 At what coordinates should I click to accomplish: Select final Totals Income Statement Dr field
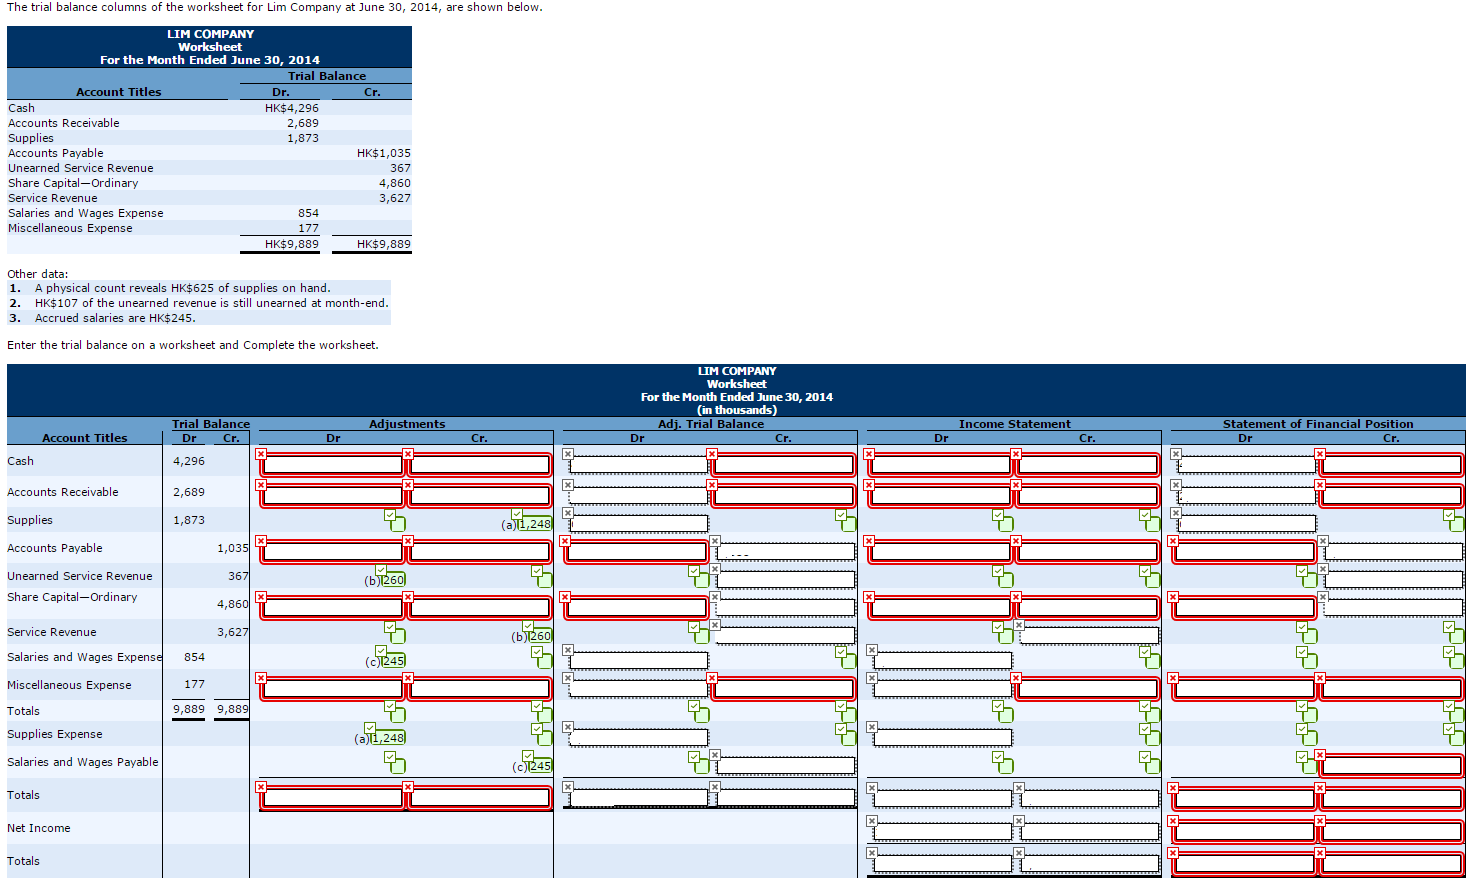943,864
